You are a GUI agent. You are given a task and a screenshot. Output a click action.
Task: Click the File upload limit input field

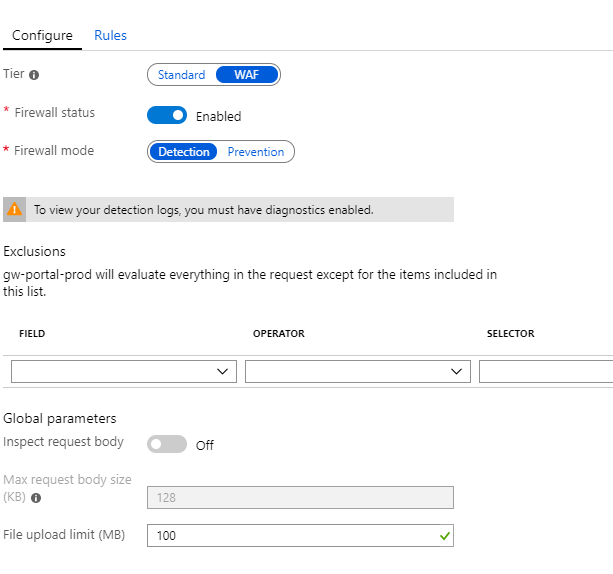tap(290, 536)
